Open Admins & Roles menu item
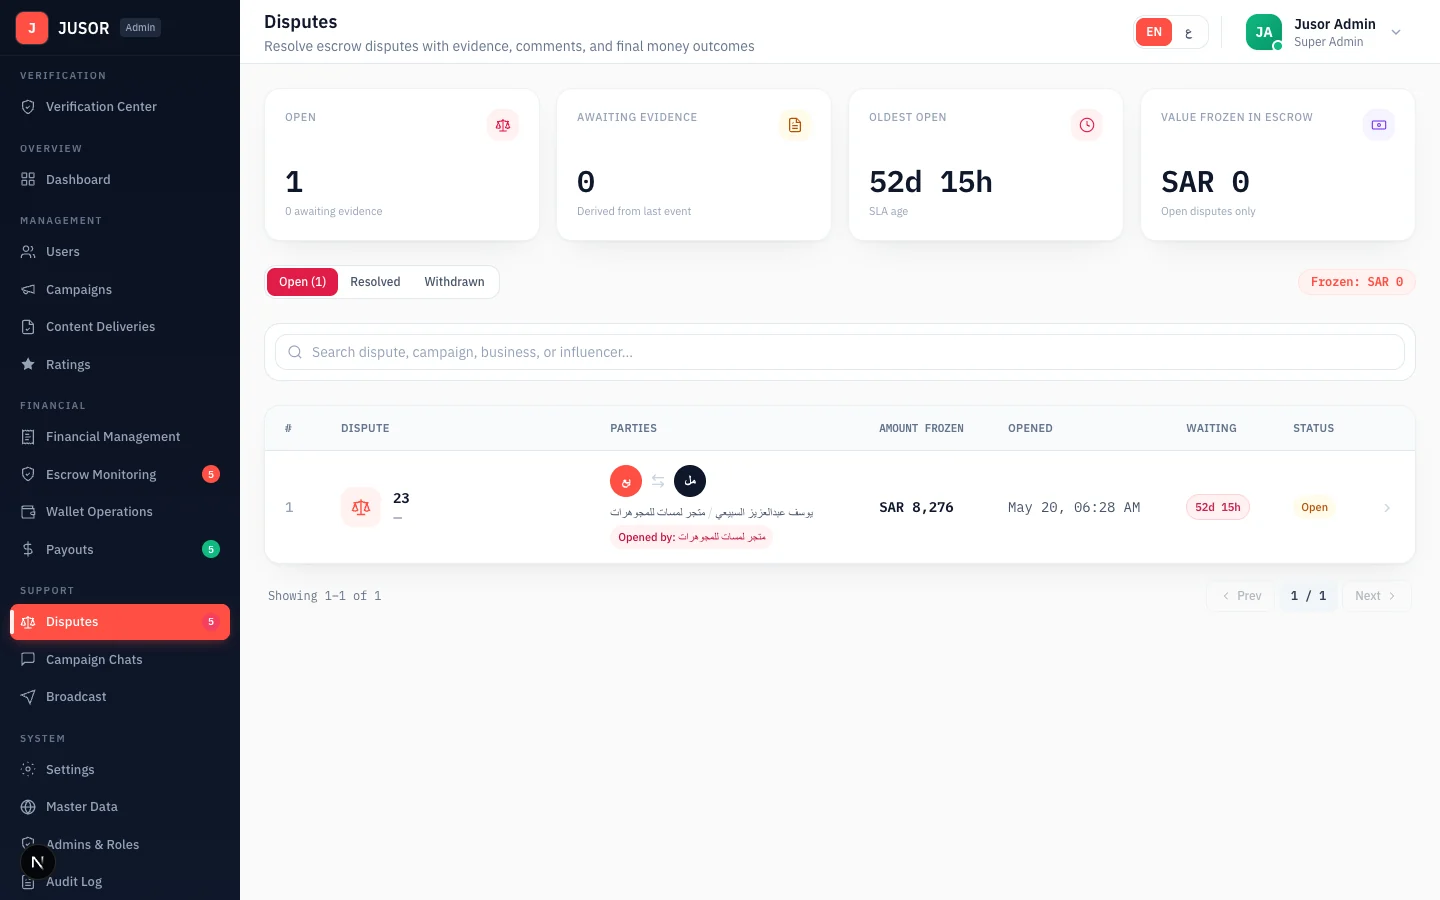 coord(120,845)
